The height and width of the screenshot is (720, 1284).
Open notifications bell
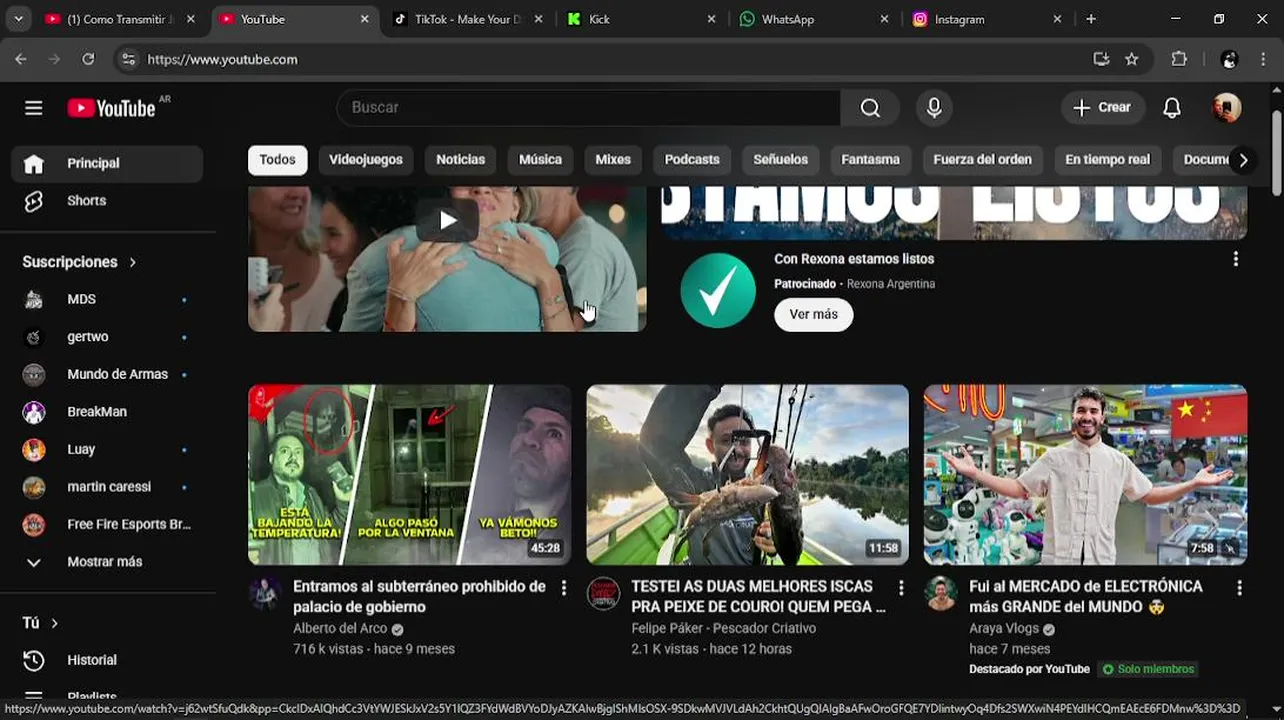click(1172, 108)
